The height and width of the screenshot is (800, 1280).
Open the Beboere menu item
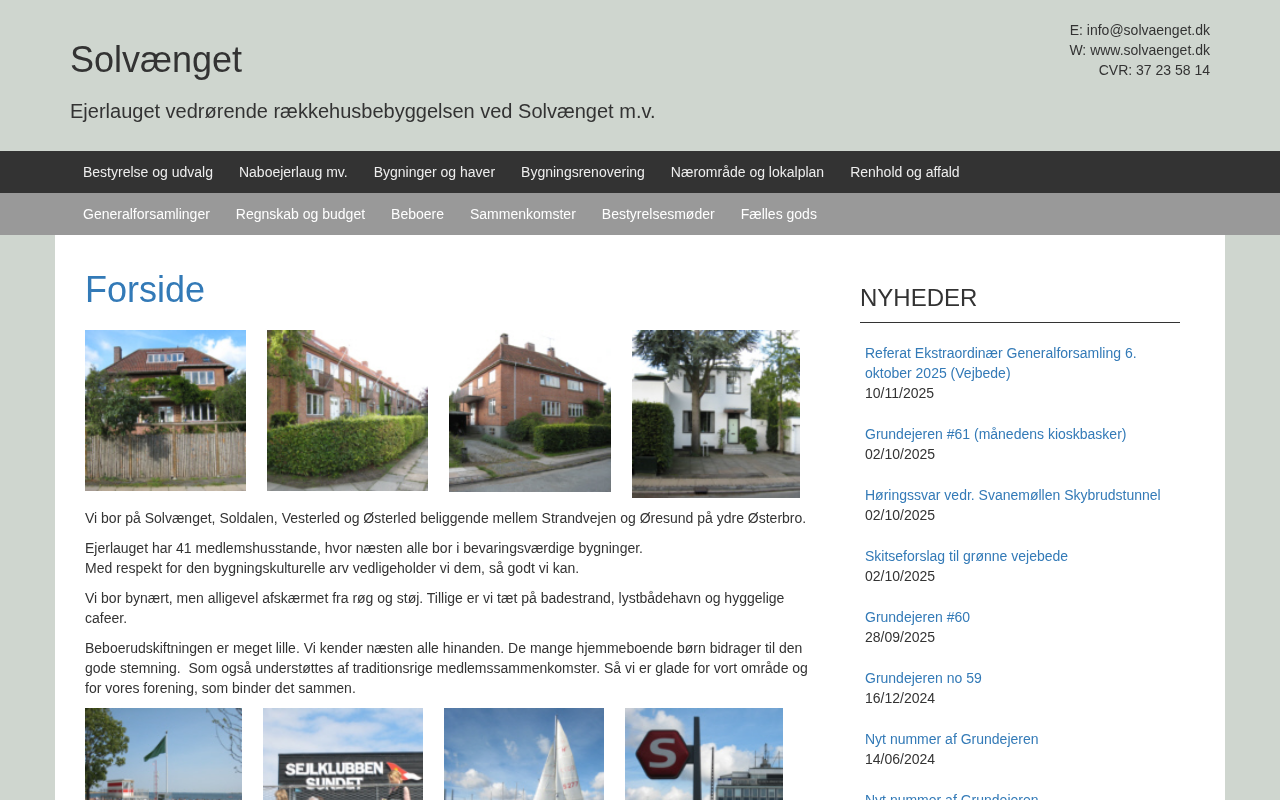coord(417,214)
